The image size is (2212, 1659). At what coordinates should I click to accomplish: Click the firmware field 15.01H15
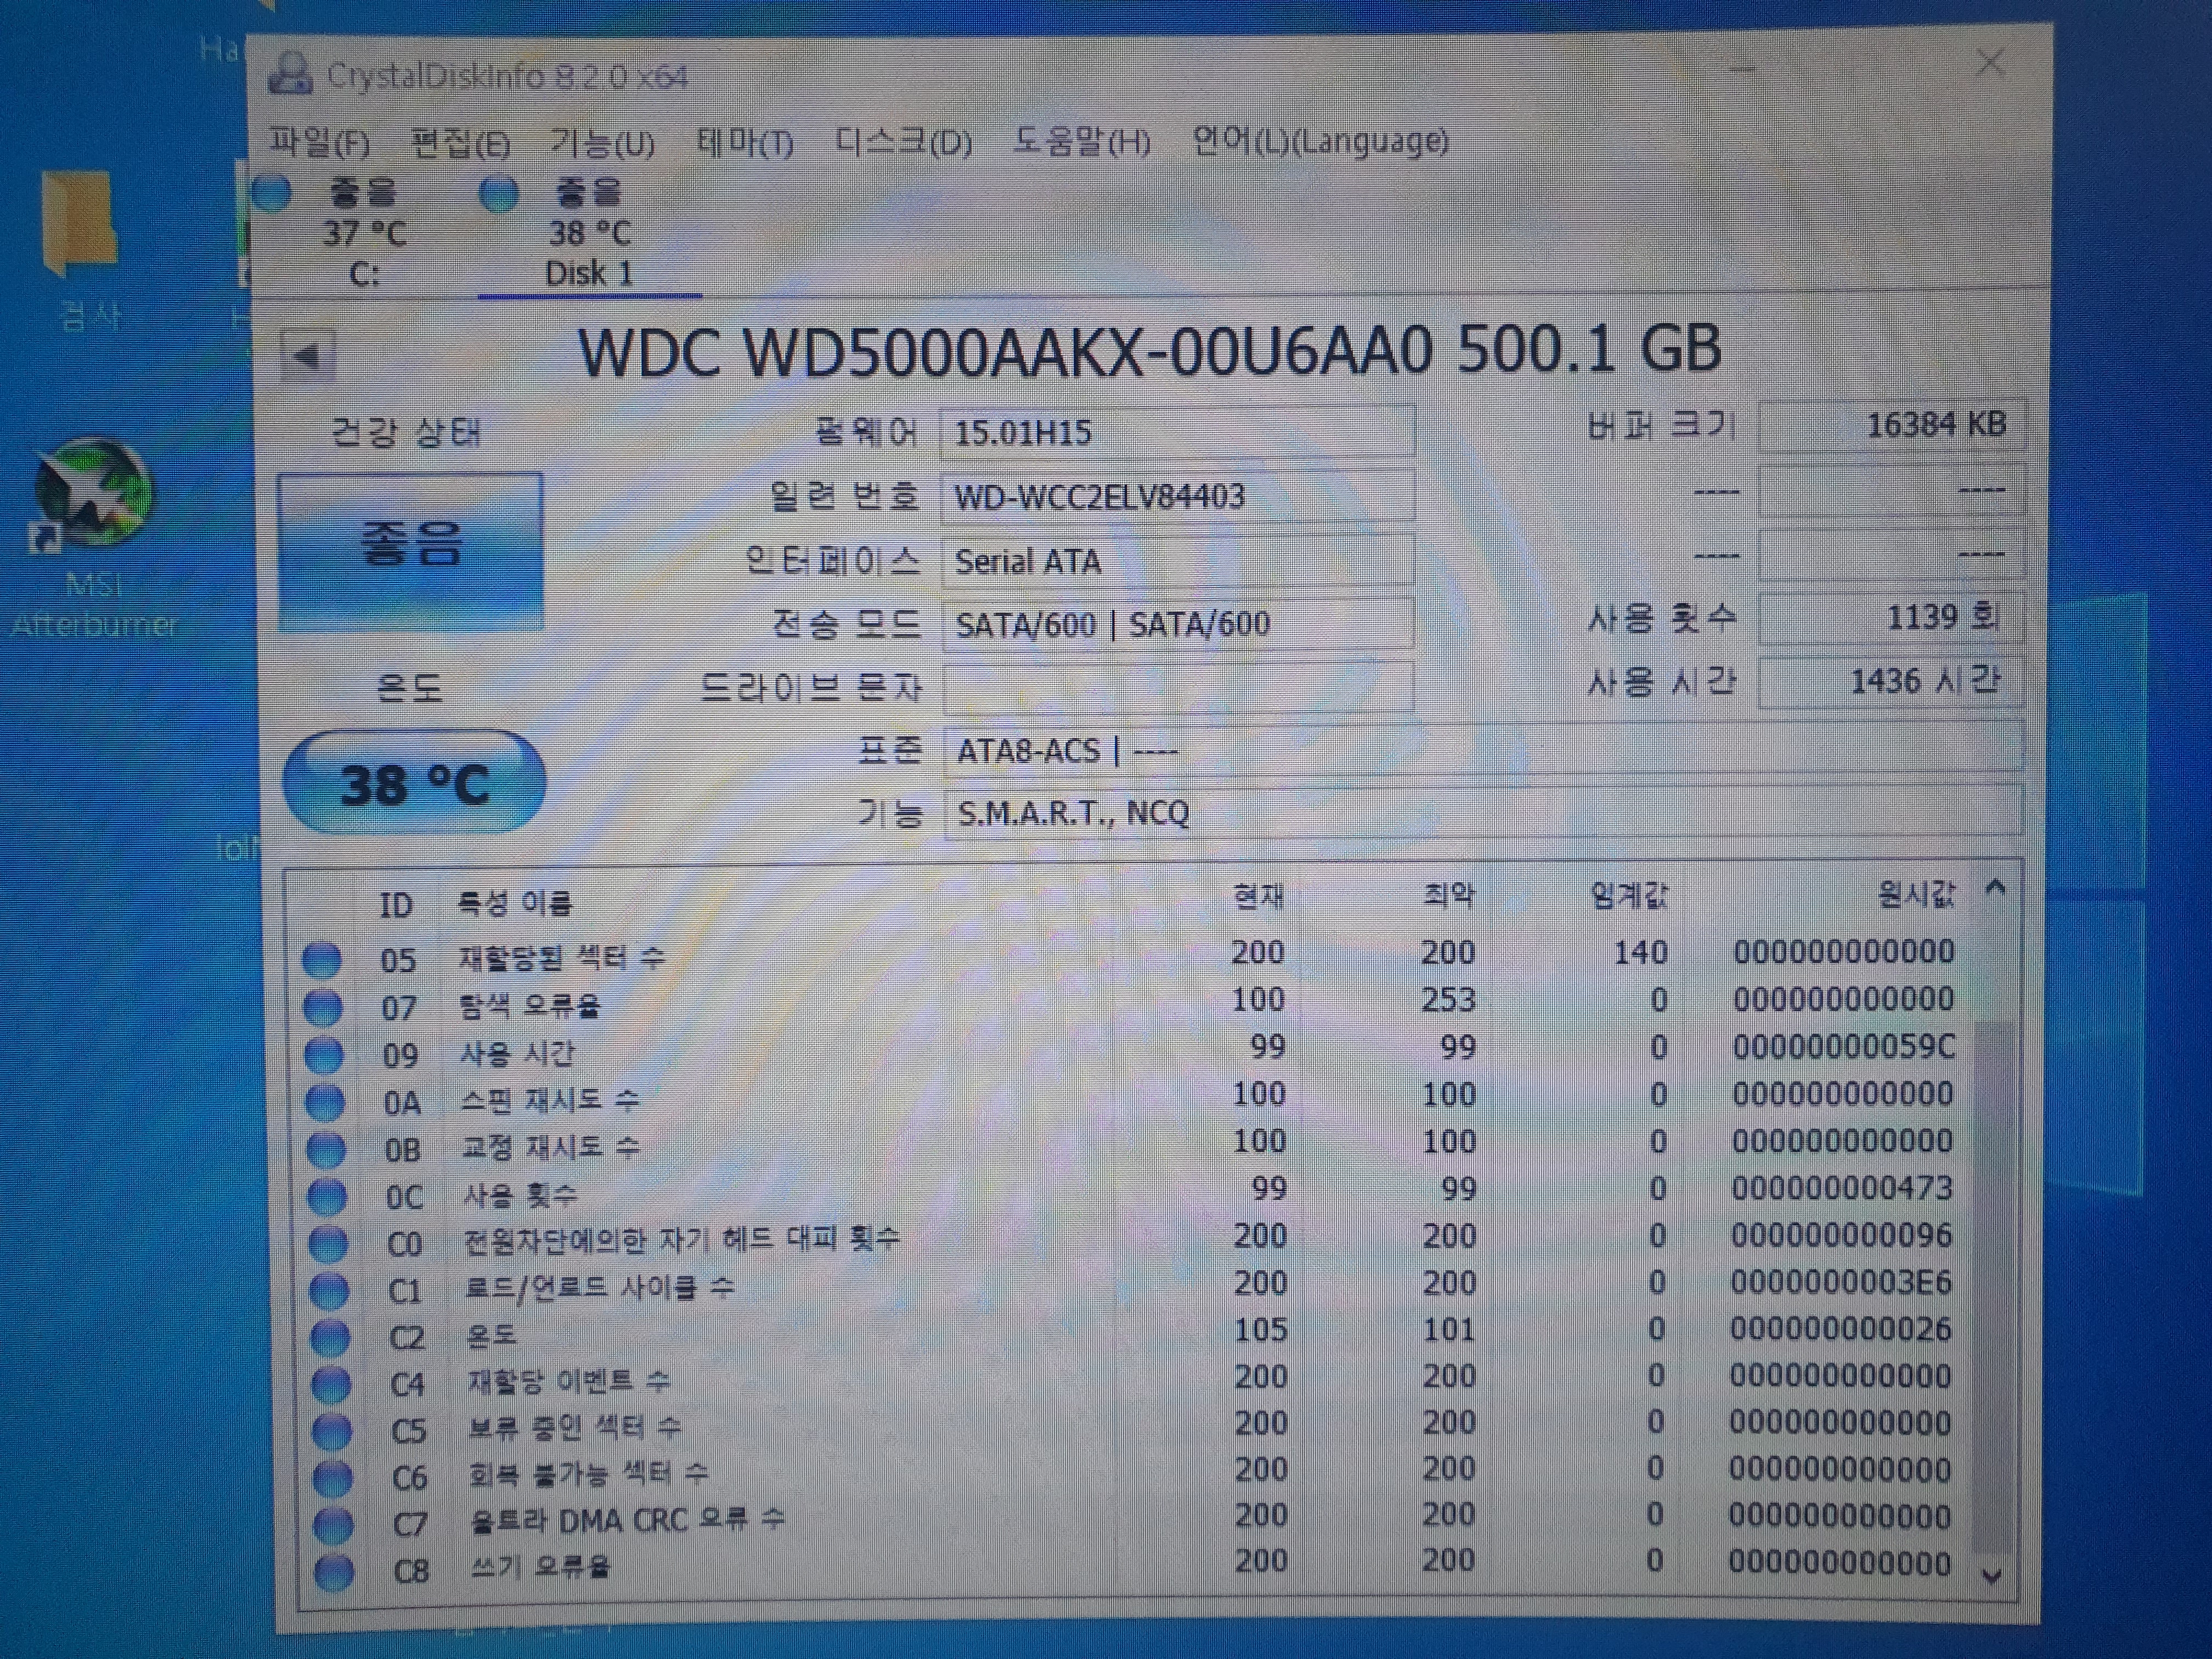1177,432
